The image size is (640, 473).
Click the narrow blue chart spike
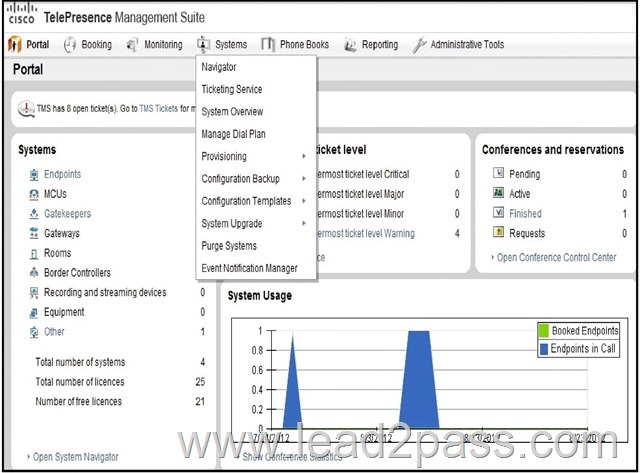pos(293,388)
